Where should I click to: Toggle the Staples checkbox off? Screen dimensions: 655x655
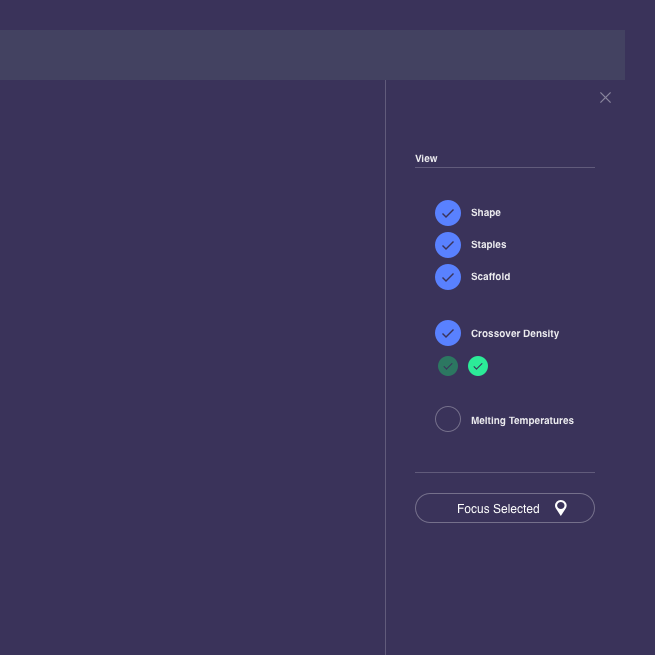pos(448,245)
